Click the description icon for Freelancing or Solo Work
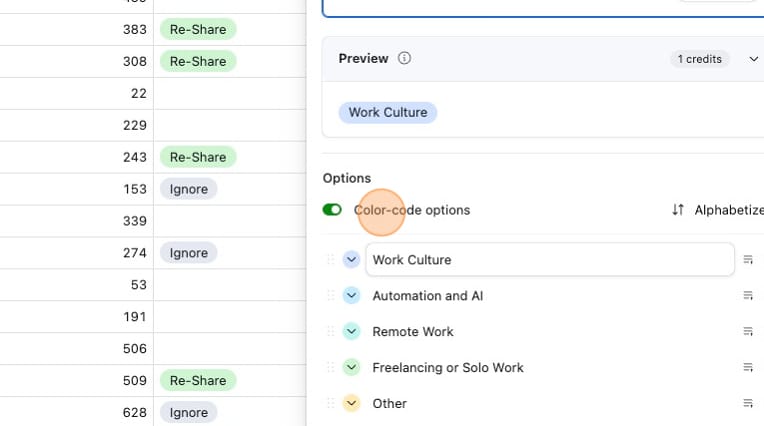 tap(748, 368)
